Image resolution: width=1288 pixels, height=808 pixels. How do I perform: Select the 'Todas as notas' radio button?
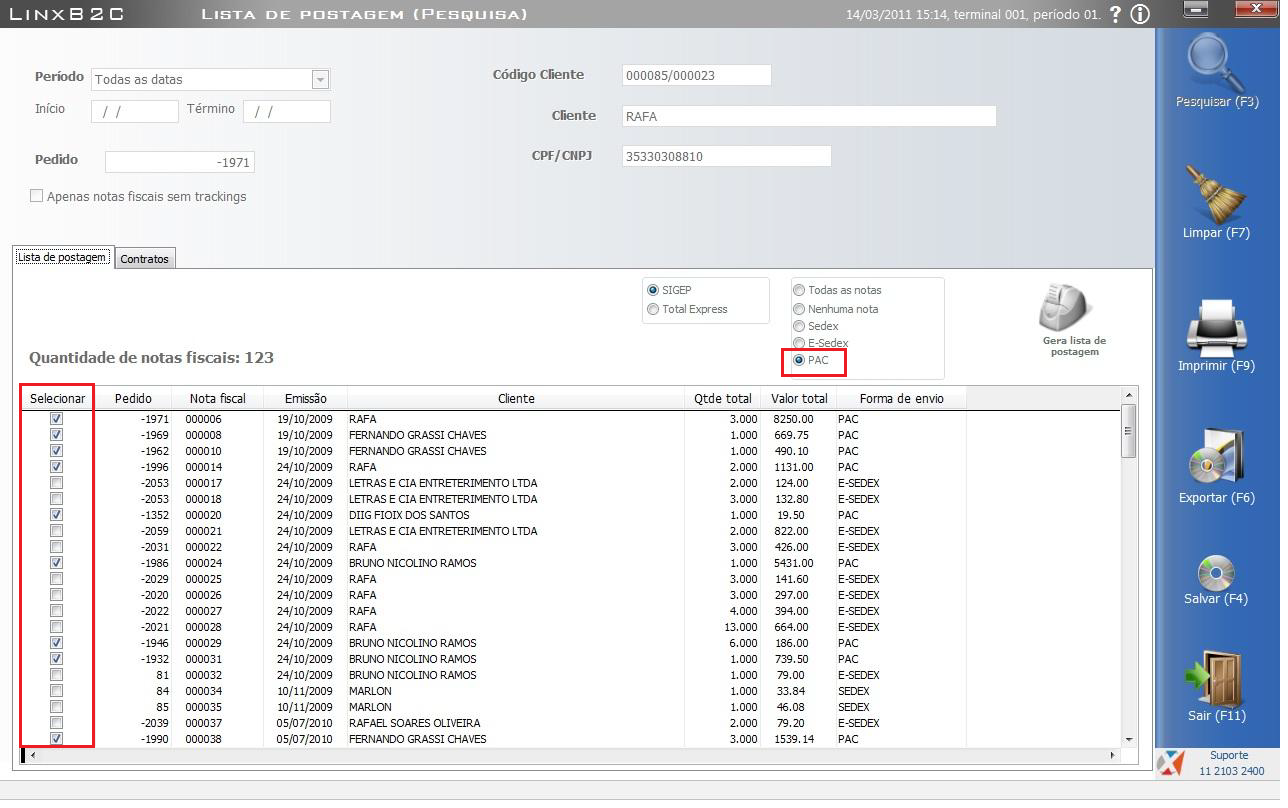click(x=799, y=290)
